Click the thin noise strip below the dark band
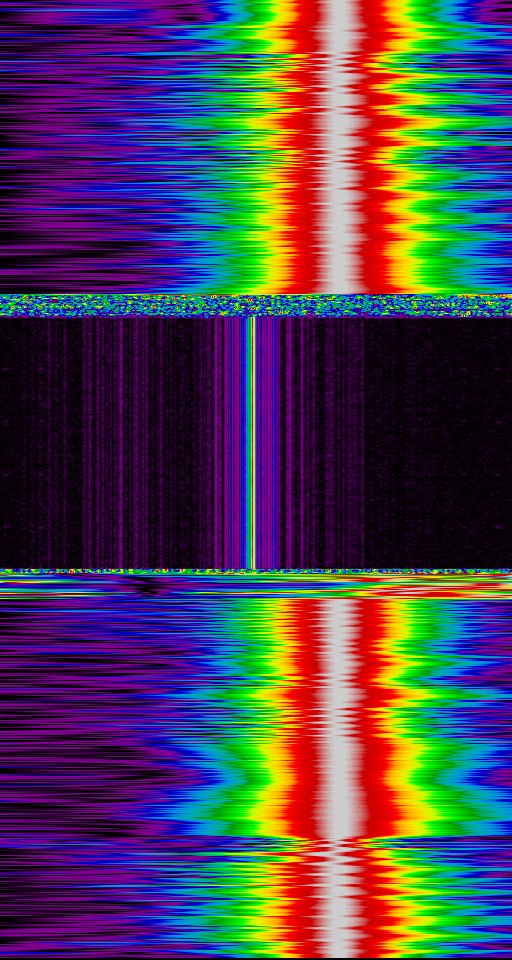 [x=256, y=571]
